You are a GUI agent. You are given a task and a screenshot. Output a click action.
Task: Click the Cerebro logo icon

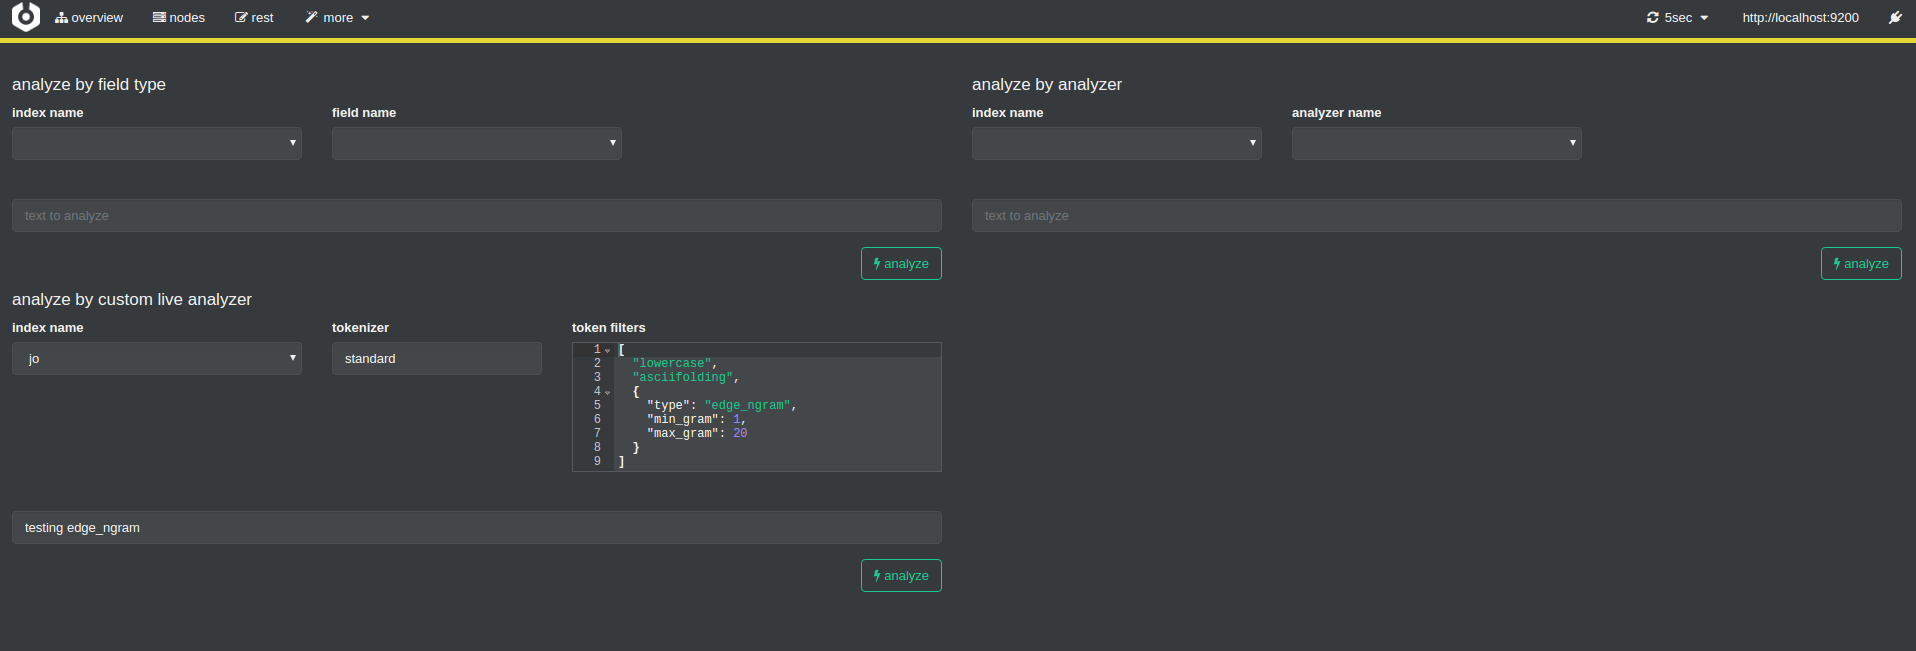coord(26,17)
